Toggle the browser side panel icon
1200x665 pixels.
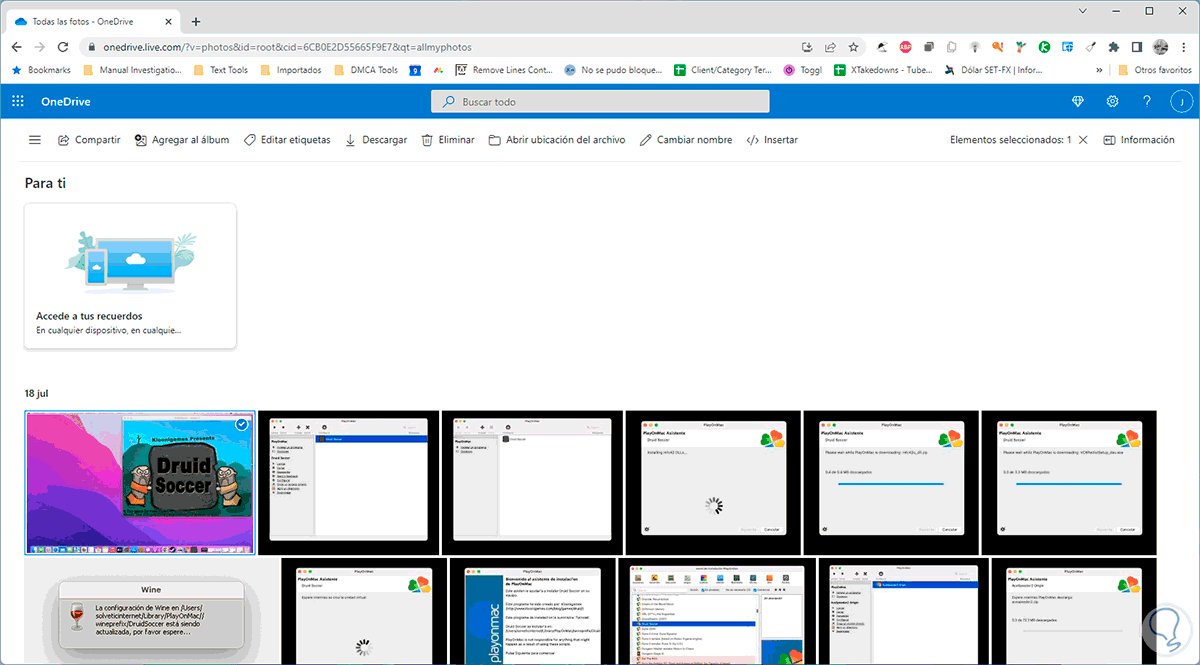coord(1136,47)
